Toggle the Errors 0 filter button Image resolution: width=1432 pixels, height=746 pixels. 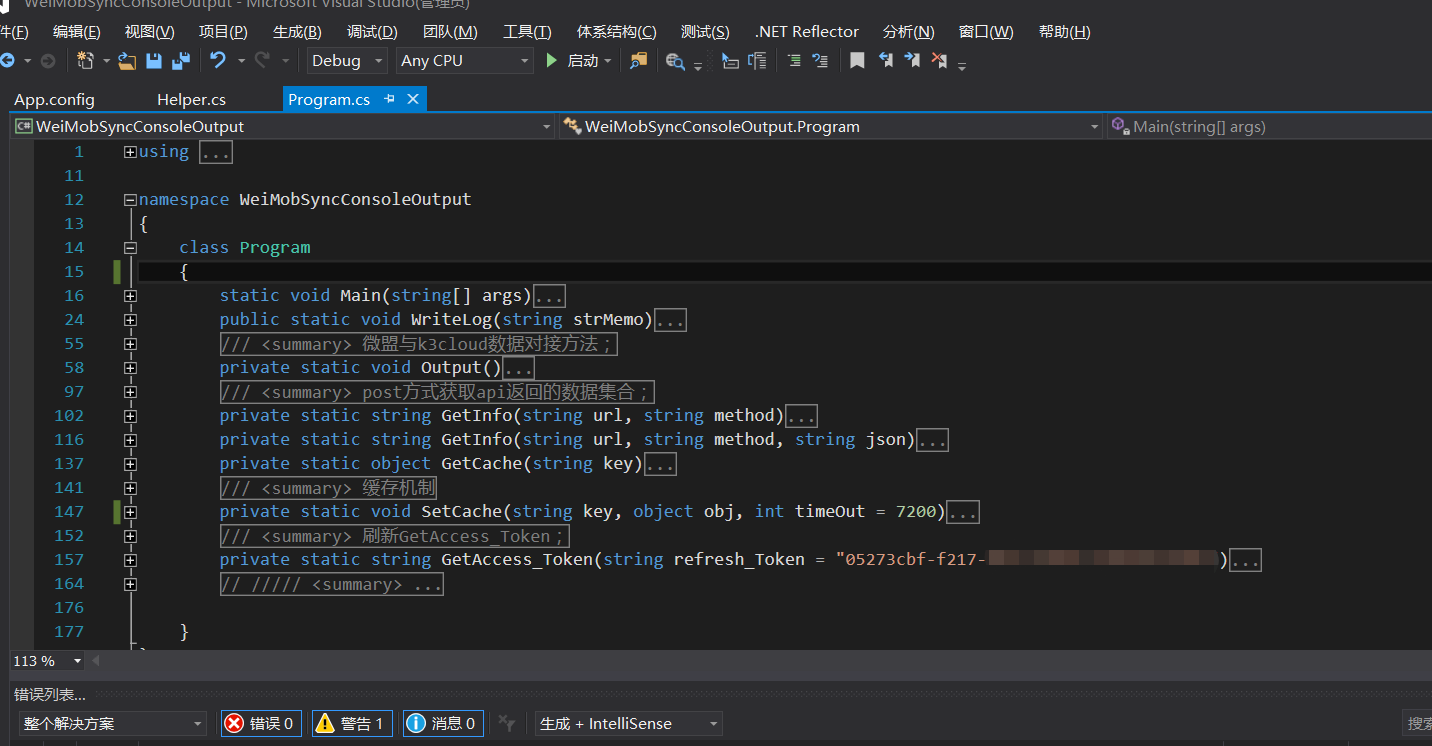coord(261,723)
